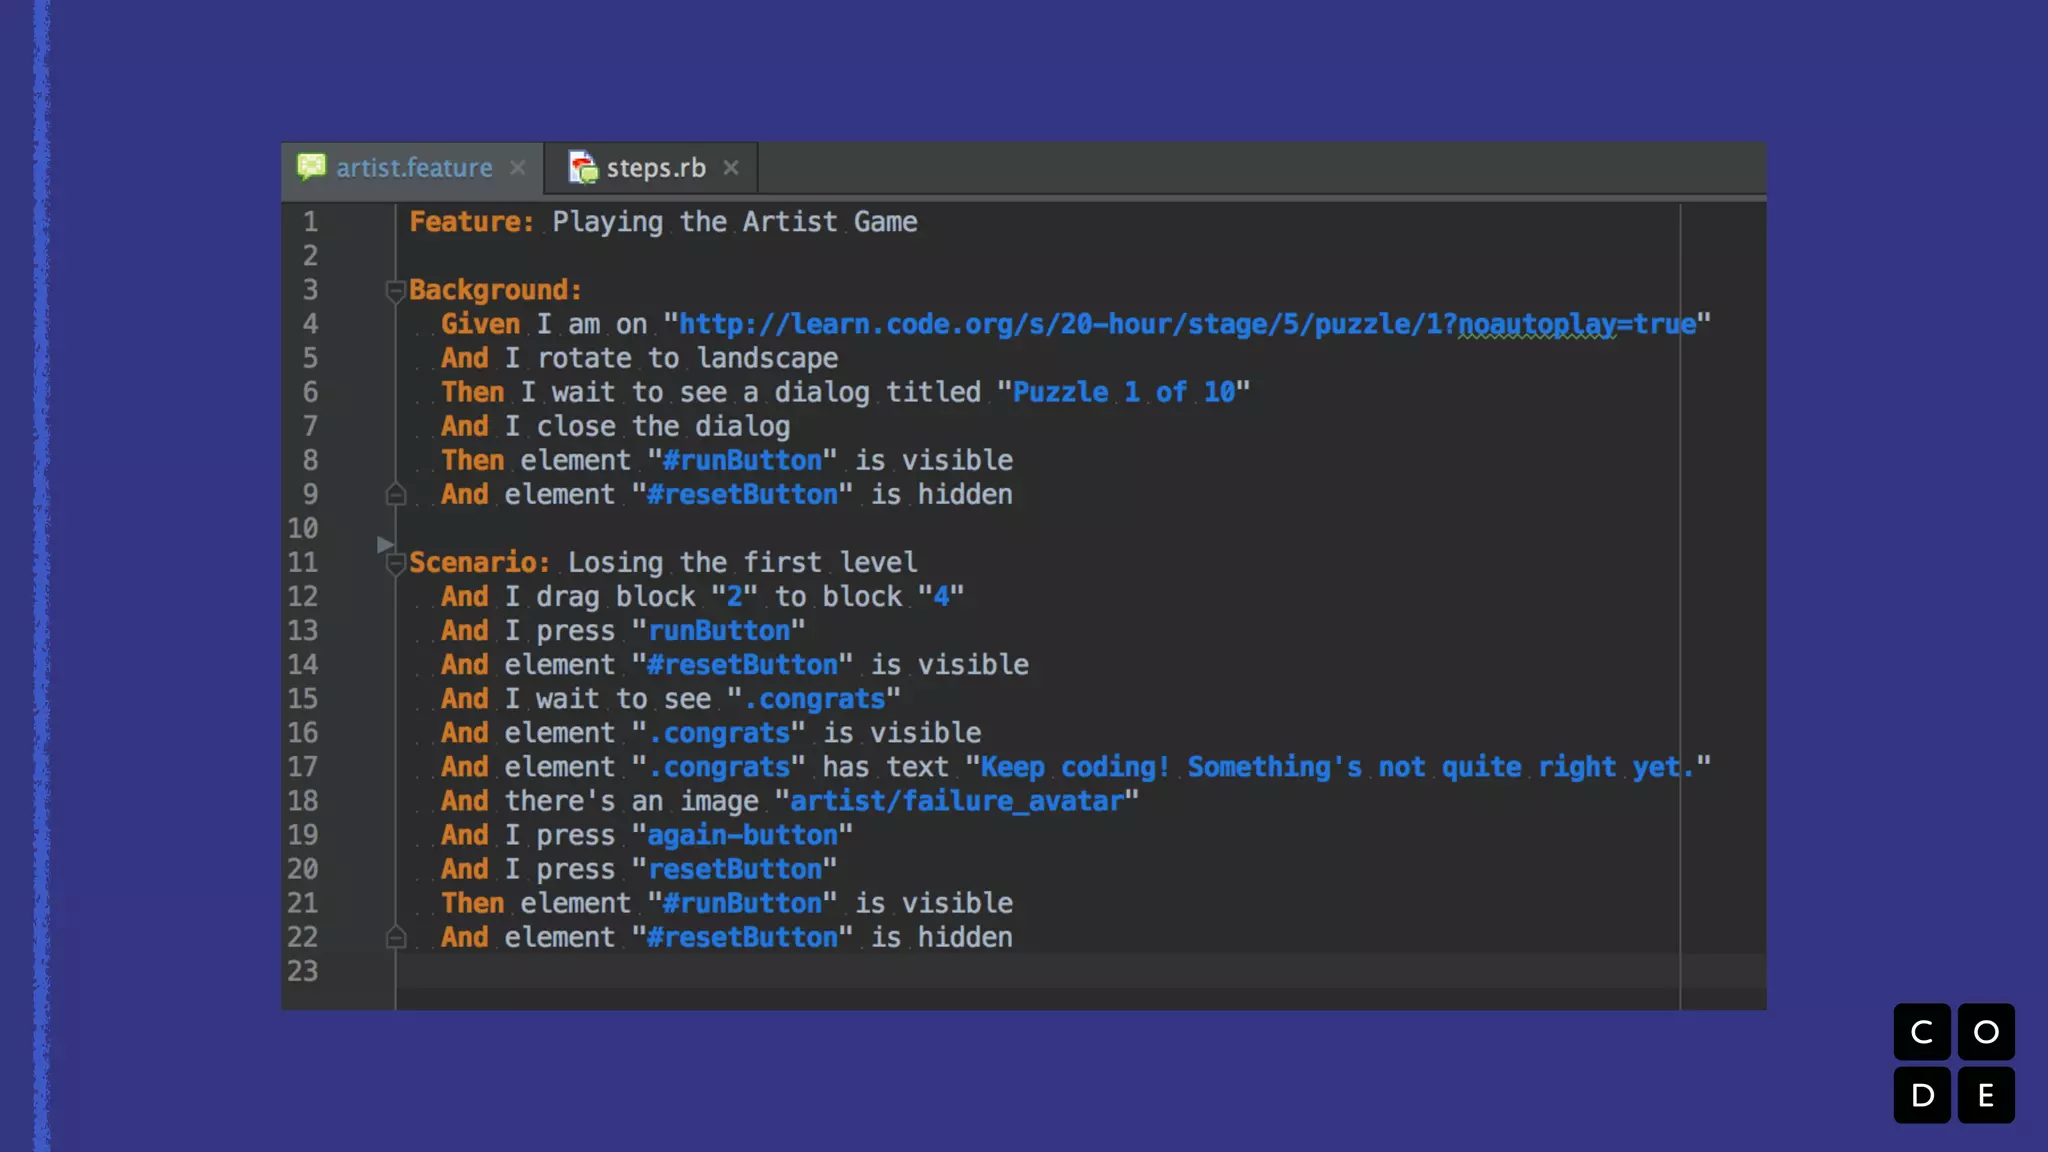Click the 'Background:' keyword
Viewport: 2048px width, 1152px height.
(x=495, y=290)
